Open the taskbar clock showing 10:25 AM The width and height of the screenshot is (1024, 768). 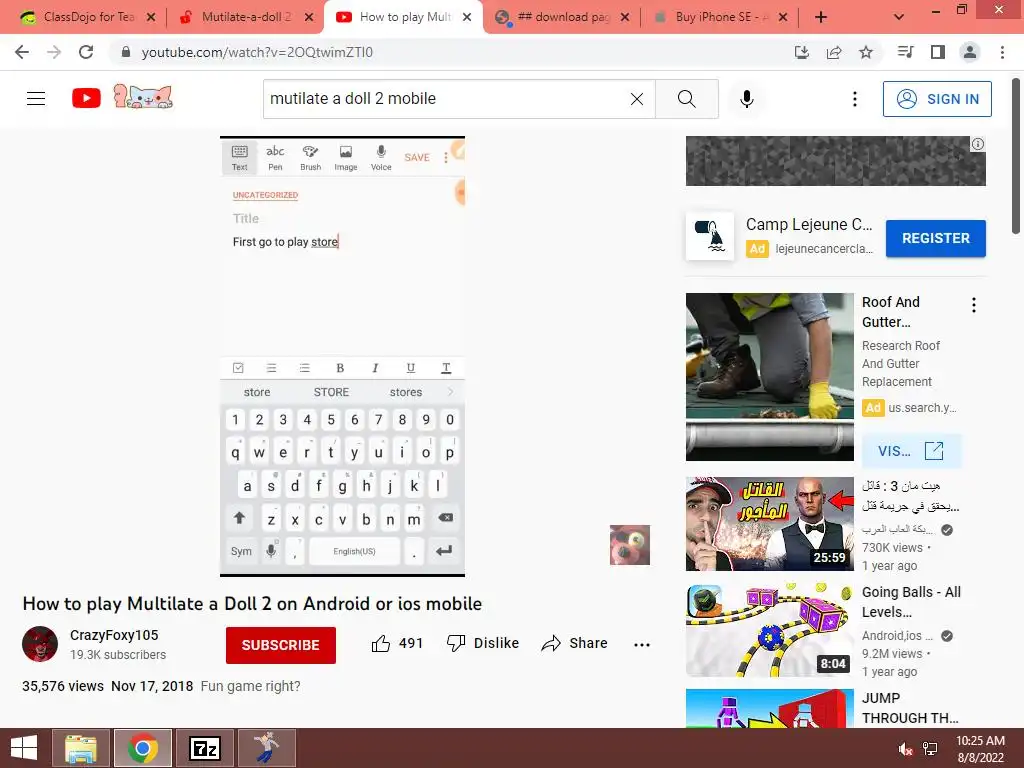(980, 749)
